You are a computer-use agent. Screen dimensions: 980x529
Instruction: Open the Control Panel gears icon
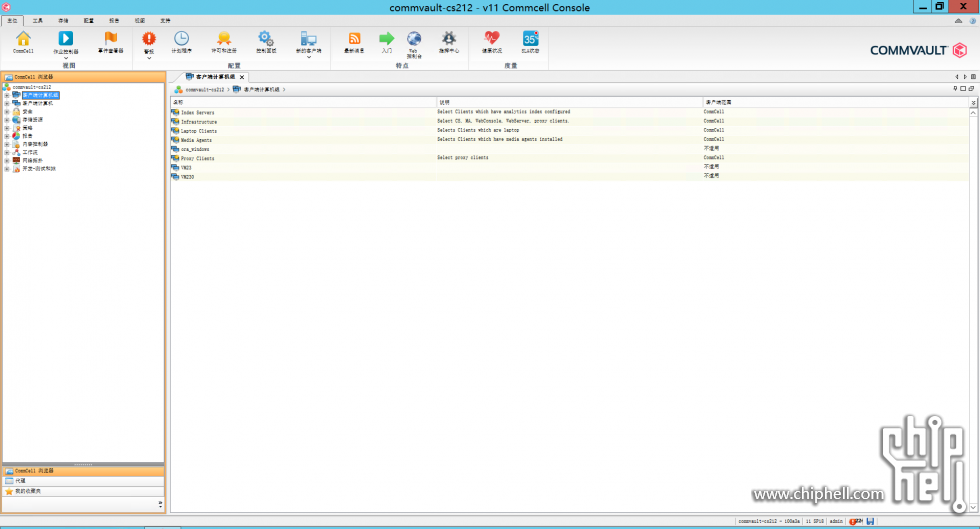coord(266,39)
